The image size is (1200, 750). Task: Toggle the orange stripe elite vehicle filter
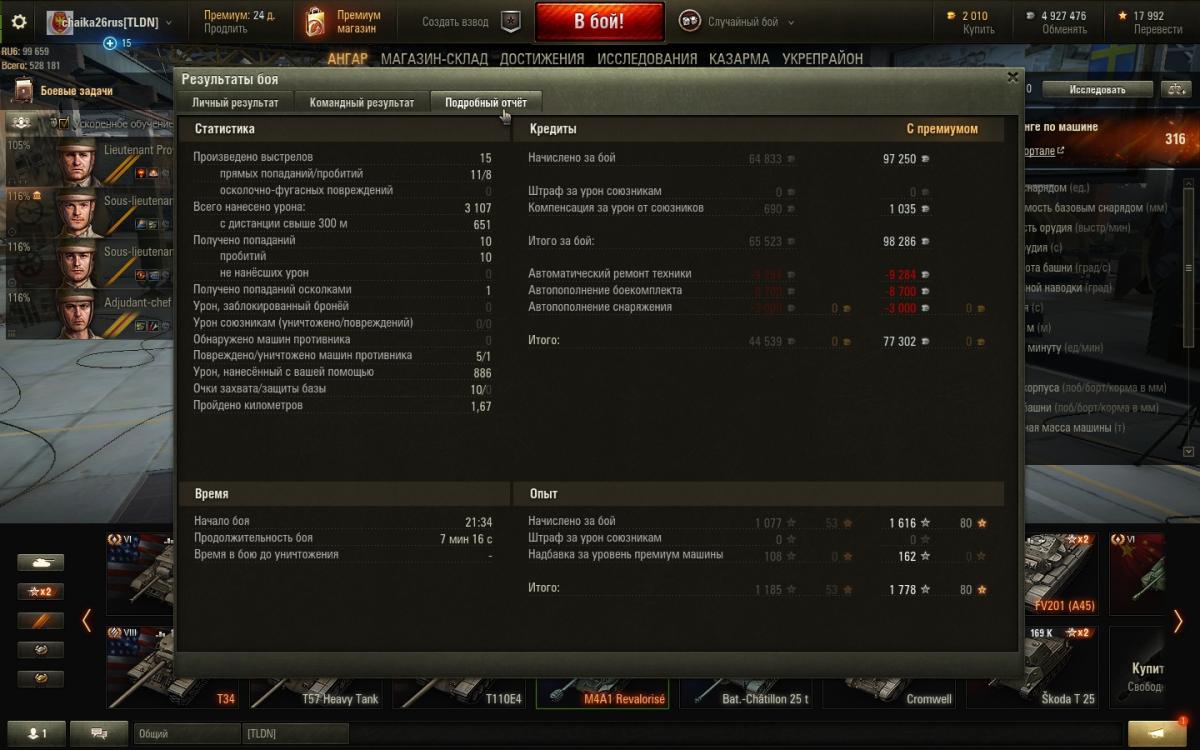point(40,621)
